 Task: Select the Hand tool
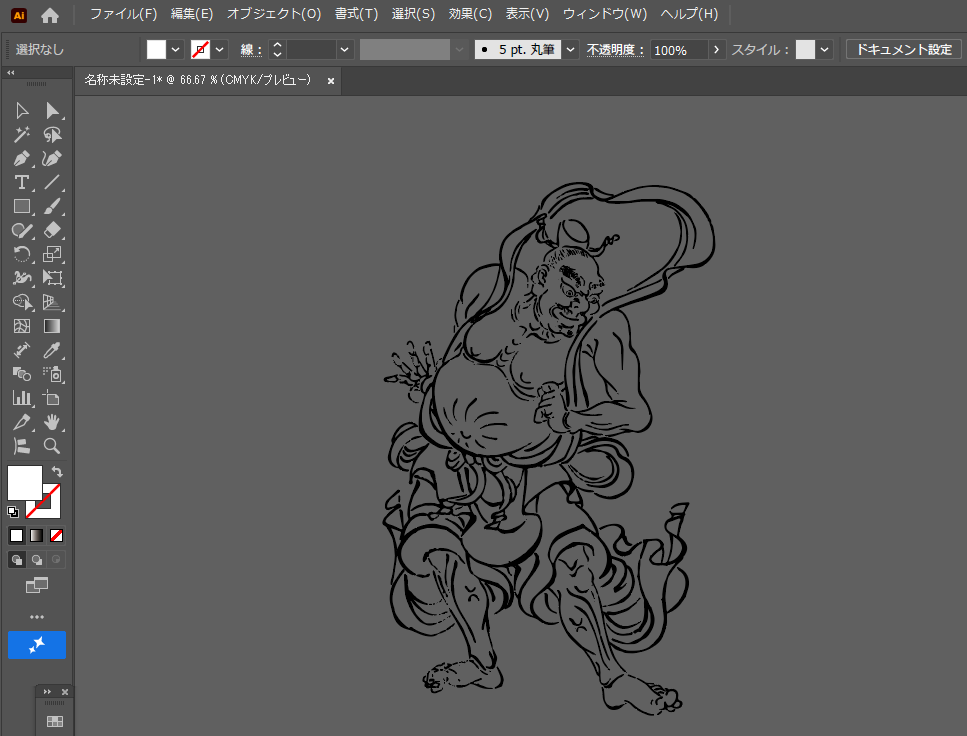52,422
